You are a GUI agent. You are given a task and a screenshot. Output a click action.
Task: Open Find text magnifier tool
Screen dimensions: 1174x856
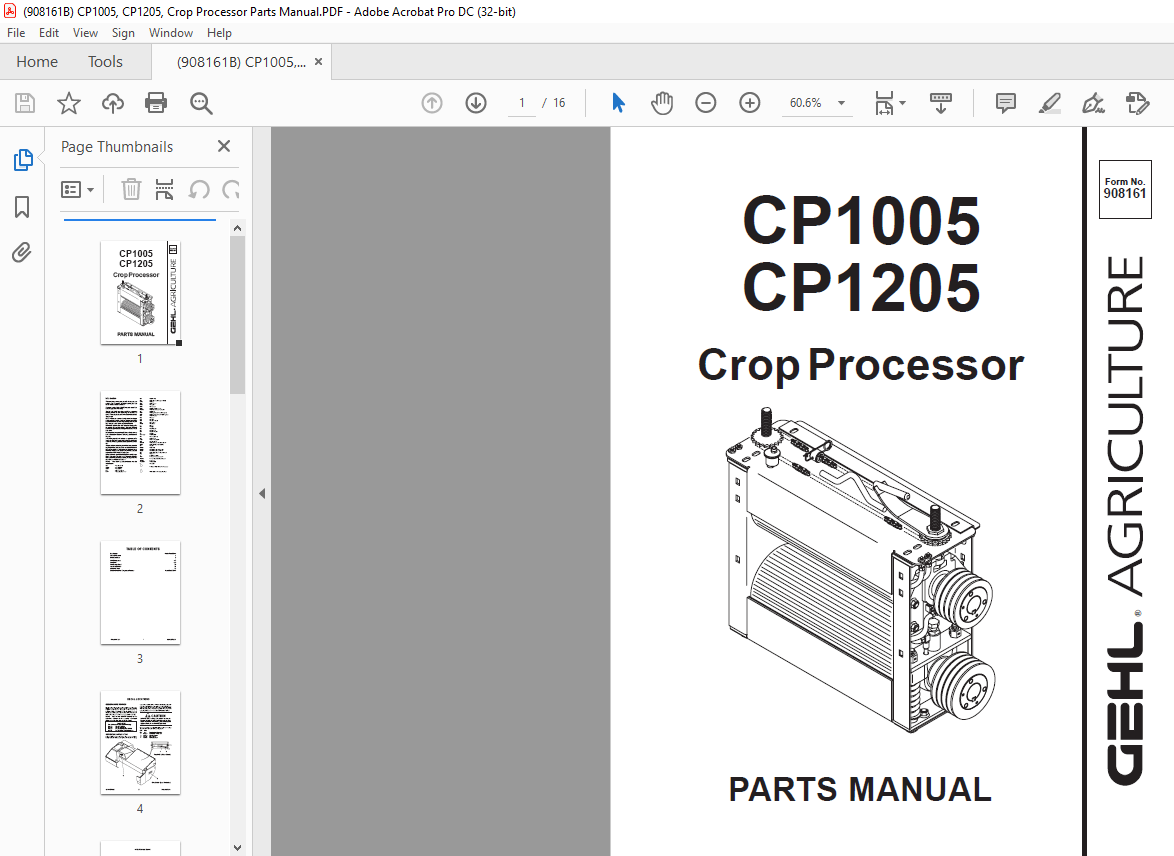coord(201,103)
